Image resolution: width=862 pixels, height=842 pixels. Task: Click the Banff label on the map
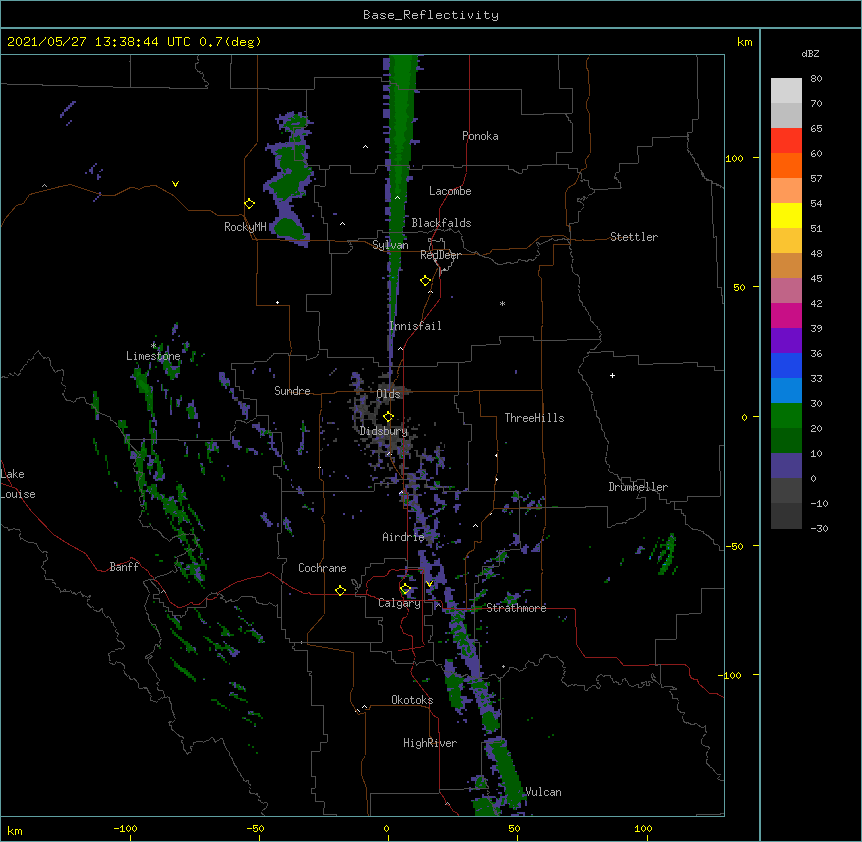coord(124,567)
